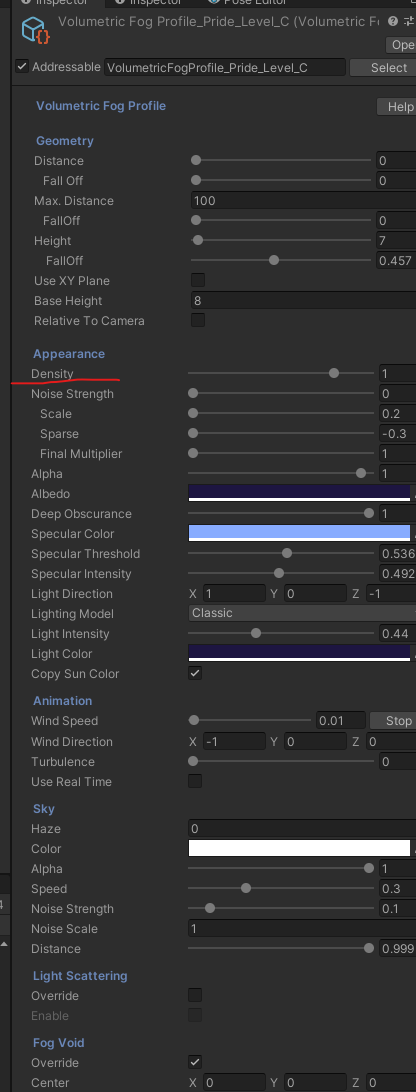The height and width of the screenshot is (1092, 416).
Task: Click the Light Intensity slider handle
Action: (x=256, y=634)
